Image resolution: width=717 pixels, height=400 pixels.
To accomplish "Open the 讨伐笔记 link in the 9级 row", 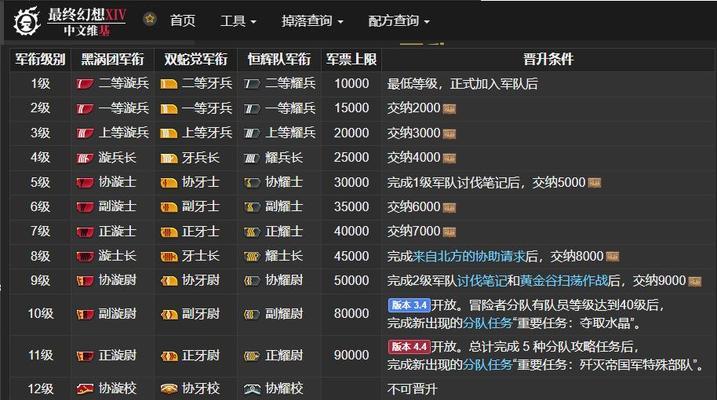I will click(x=482, y=281).
